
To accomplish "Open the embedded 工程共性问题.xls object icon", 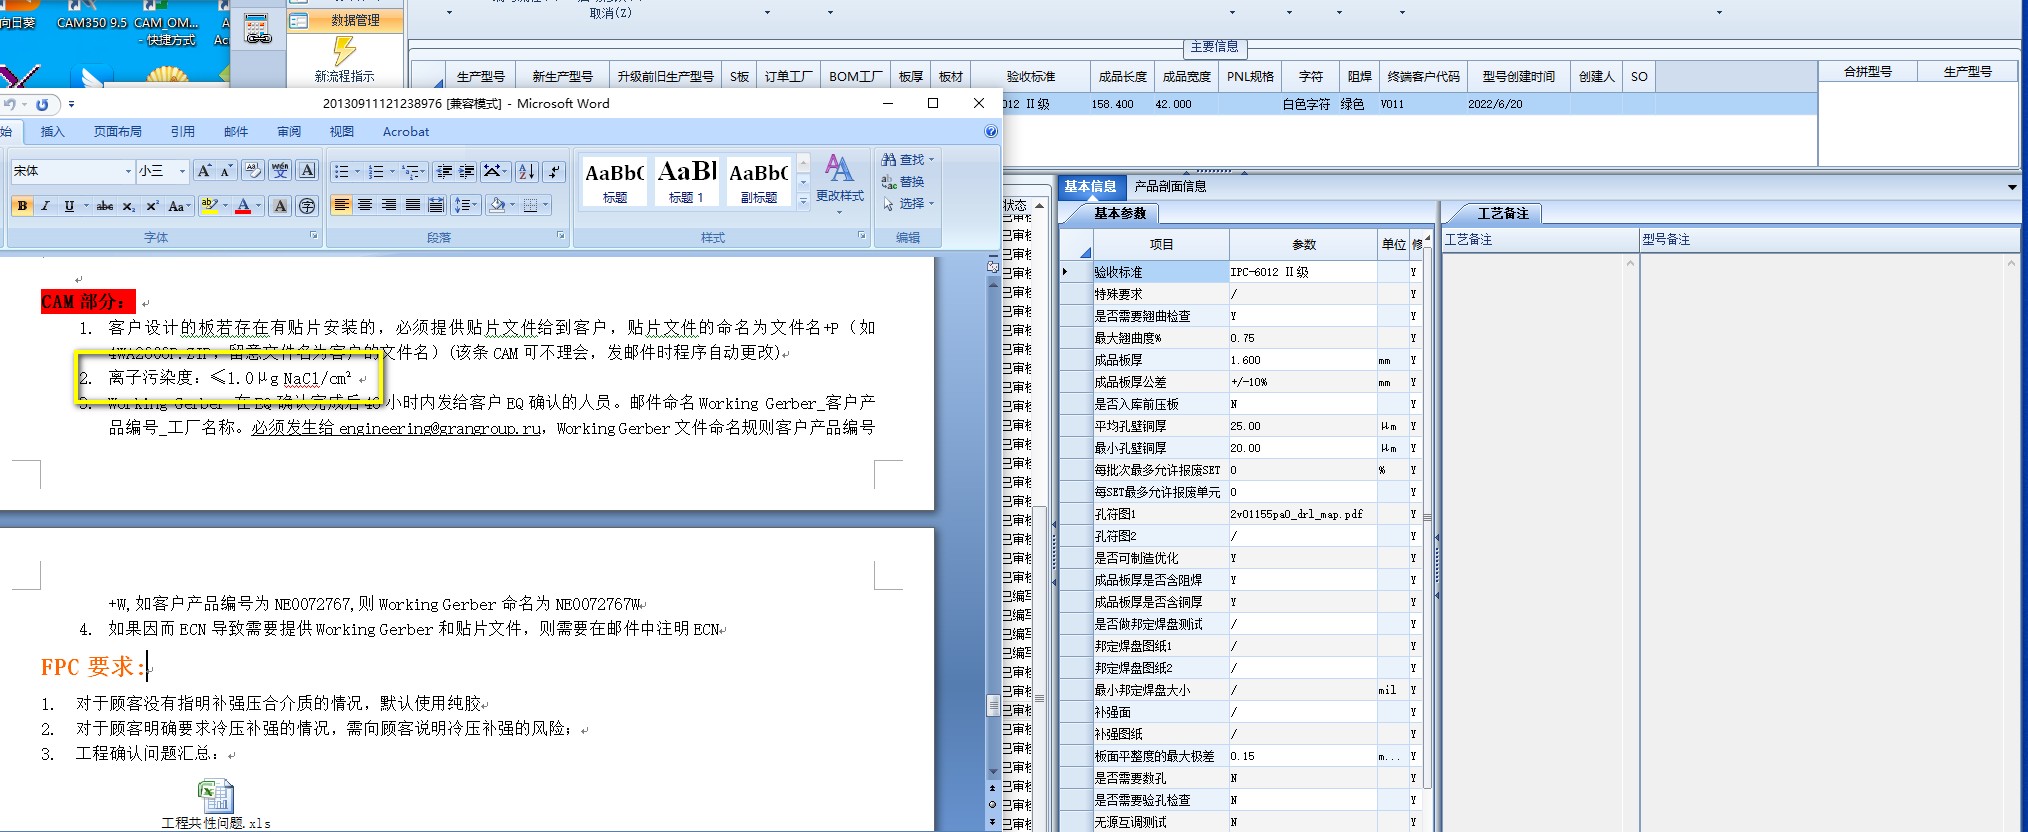I will pos(216,804).
